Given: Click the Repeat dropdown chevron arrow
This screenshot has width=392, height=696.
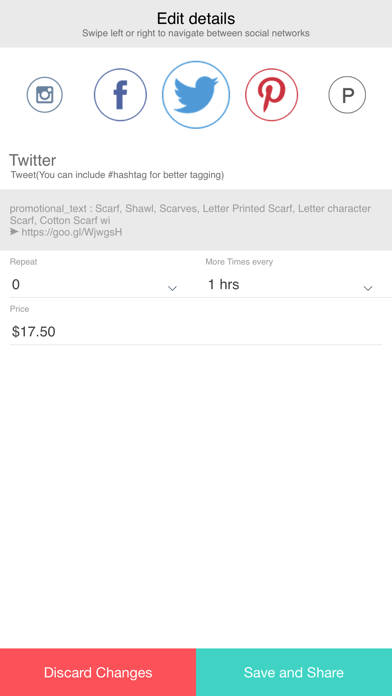Looking at the screenshot, I should 172,289.
